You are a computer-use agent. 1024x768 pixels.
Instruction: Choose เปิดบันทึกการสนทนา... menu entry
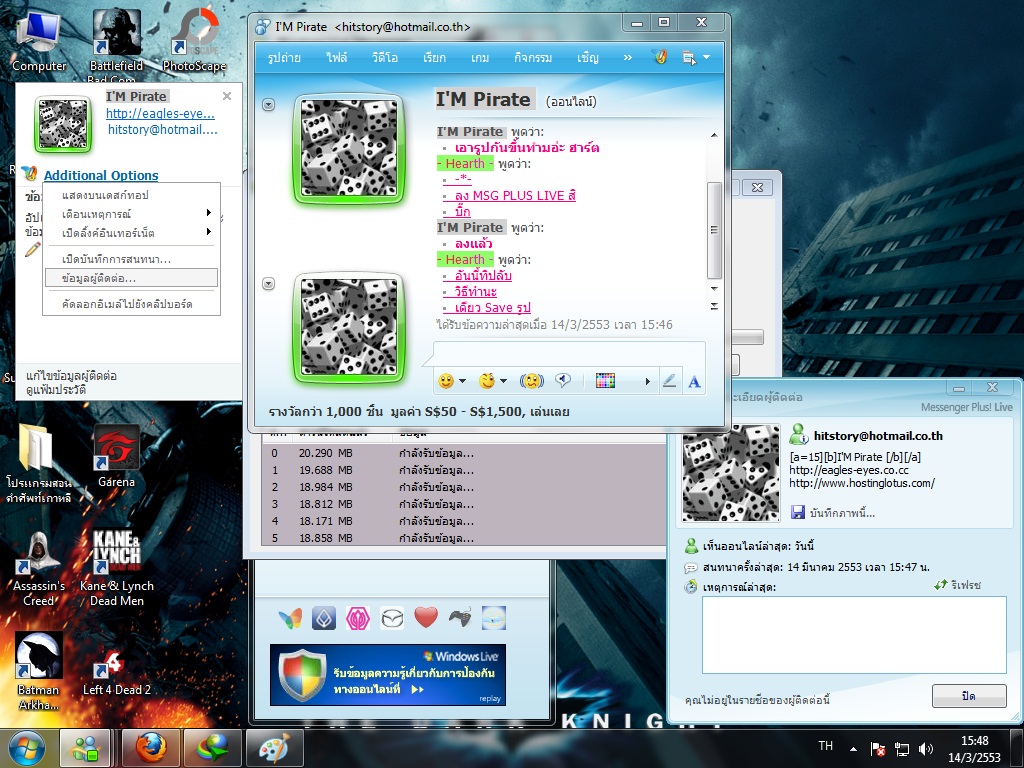pos(131,259)
